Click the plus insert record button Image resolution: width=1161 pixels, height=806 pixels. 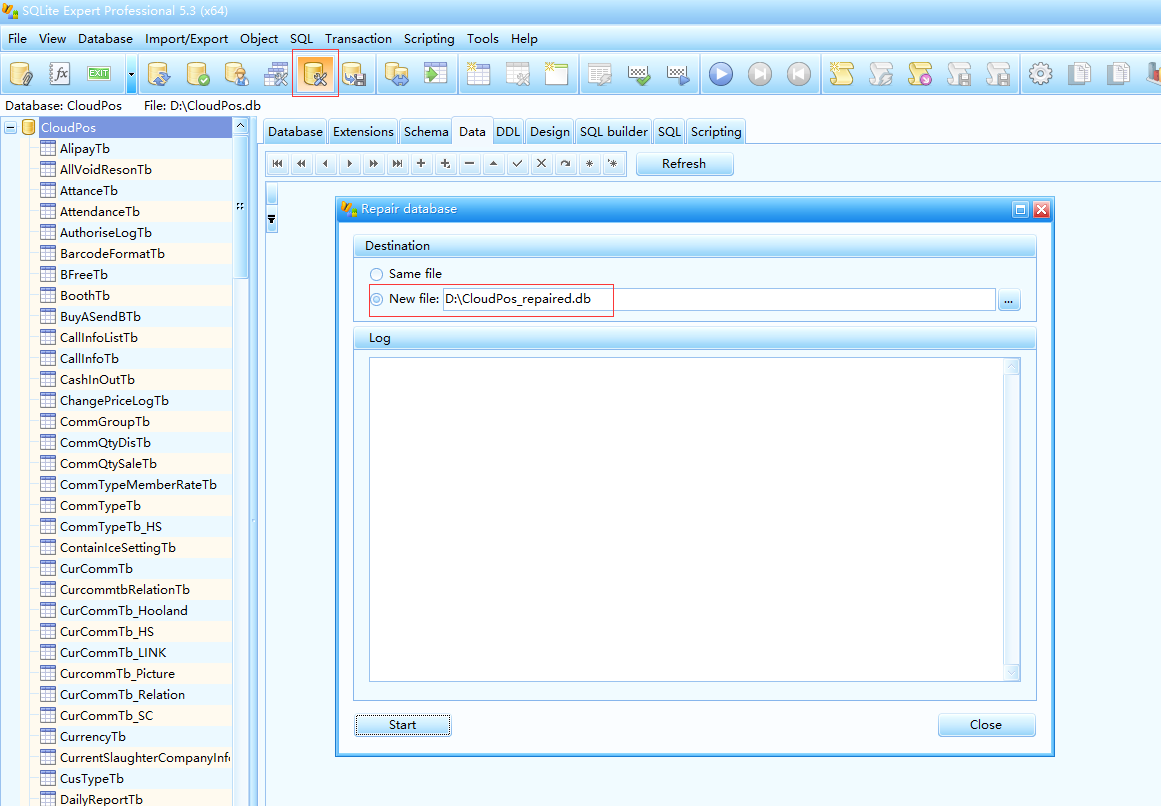(421, 164)
